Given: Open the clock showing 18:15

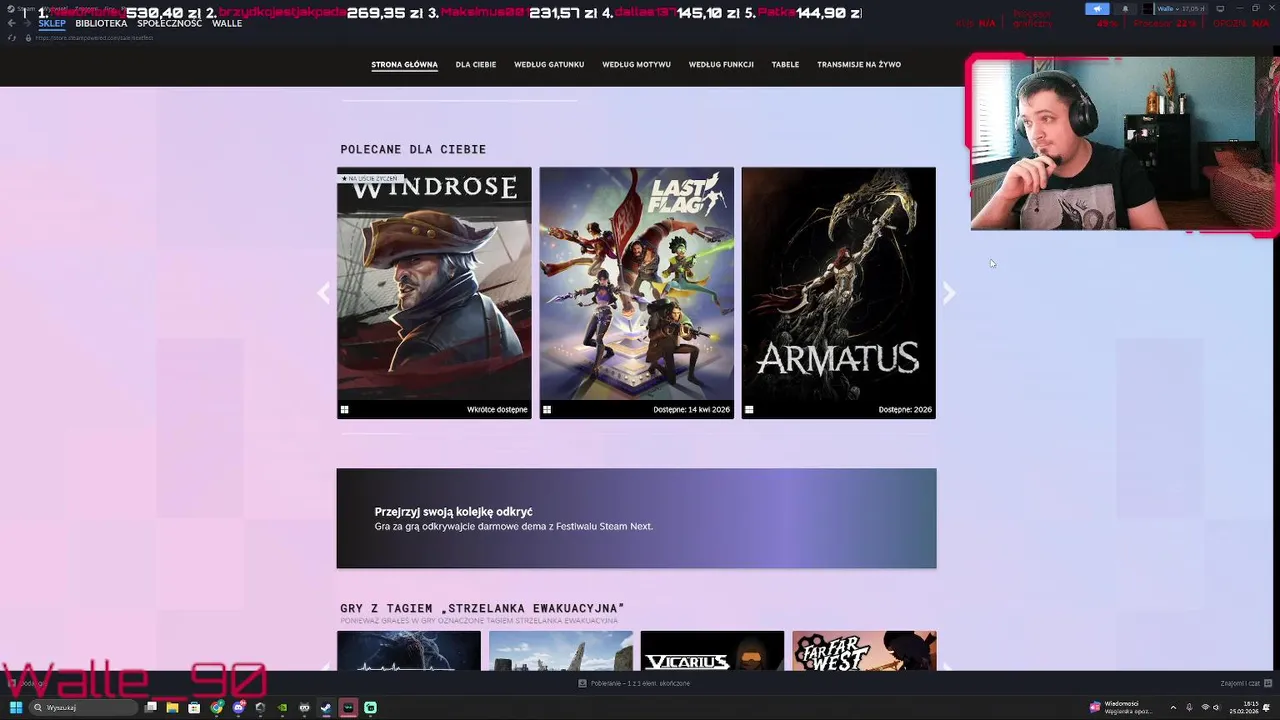Looking at the screenshot, I should click(1244, 707).
